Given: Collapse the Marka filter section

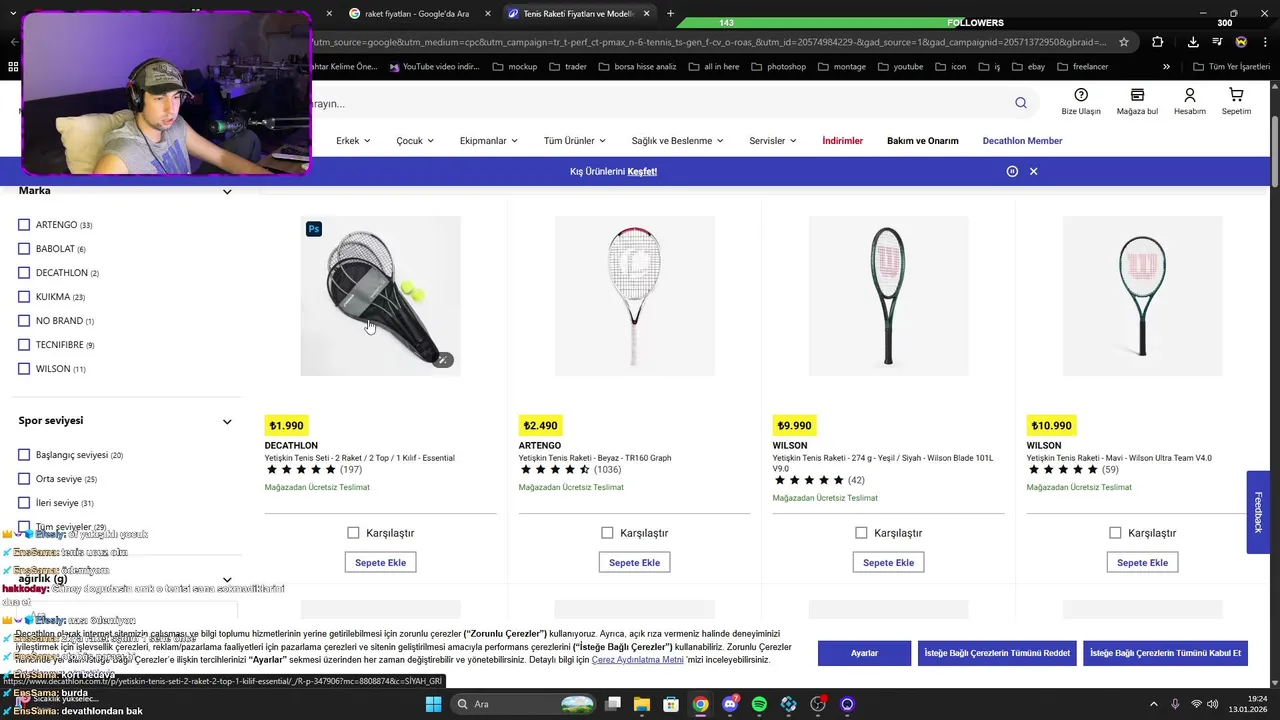Looking at the screenshot, I should tap(227, 191).
